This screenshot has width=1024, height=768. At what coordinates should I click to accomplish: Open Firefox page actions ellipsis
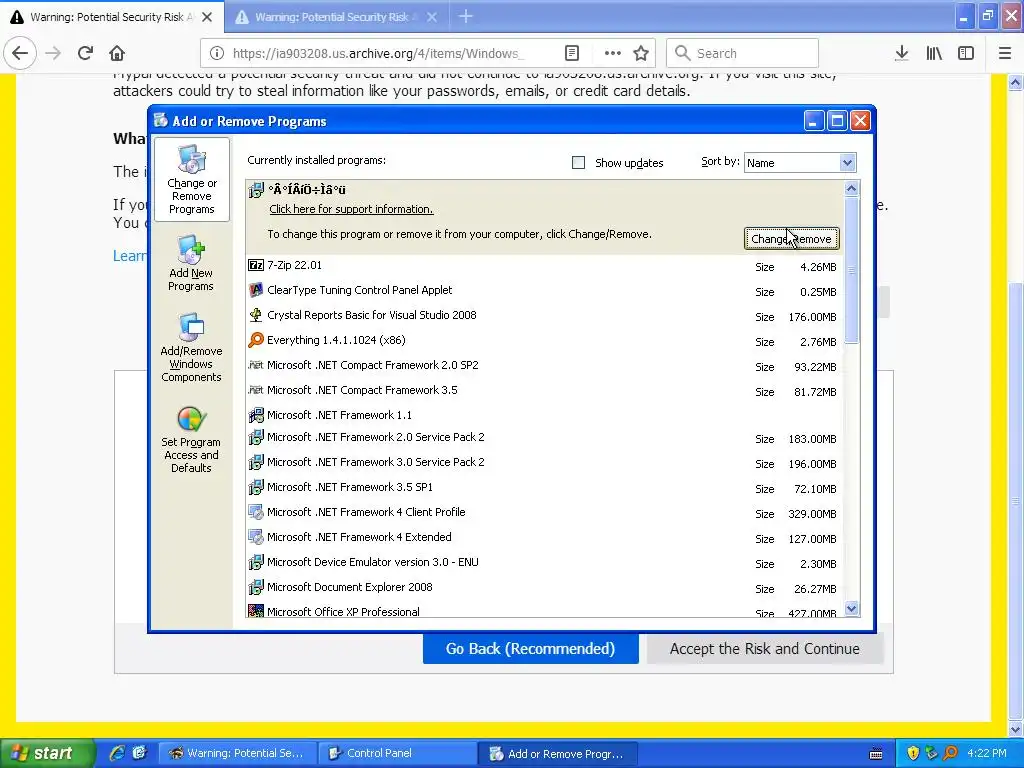613,53
